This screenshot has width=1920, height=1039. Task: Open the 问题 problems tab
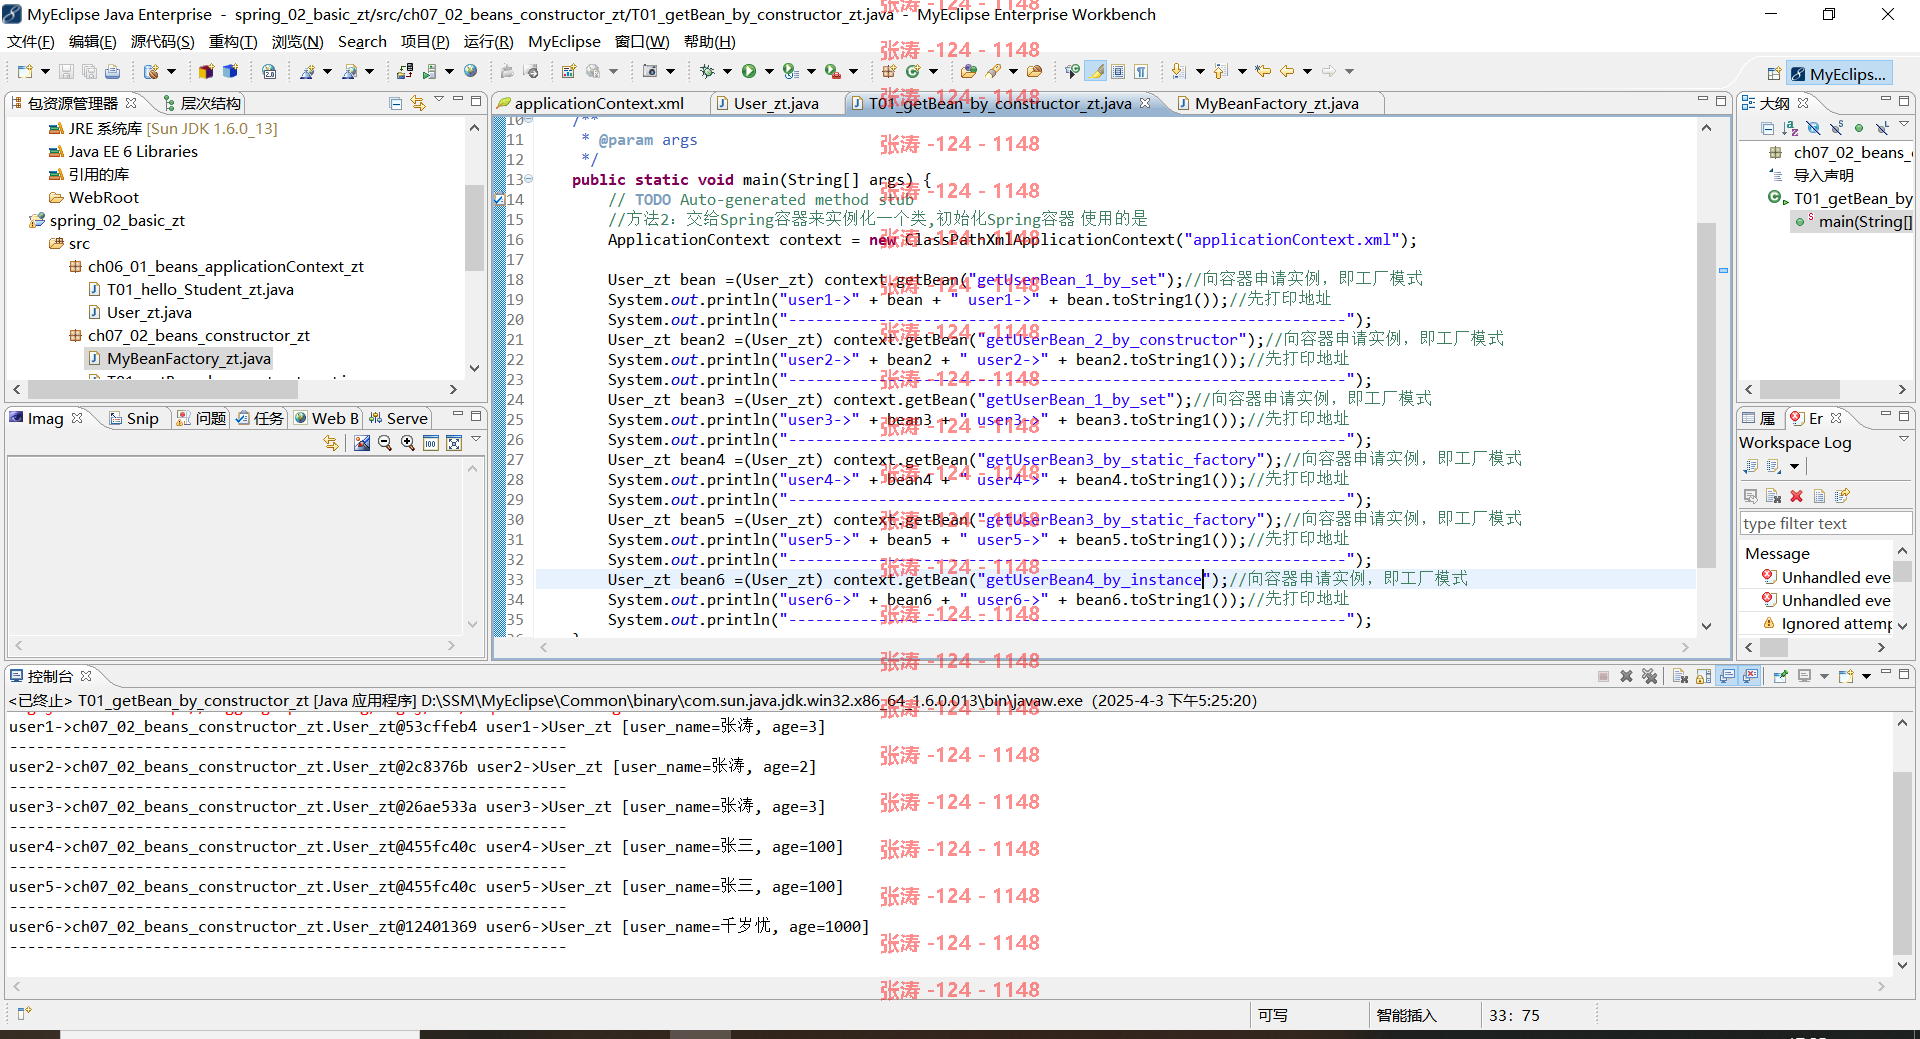click(201, 418)
